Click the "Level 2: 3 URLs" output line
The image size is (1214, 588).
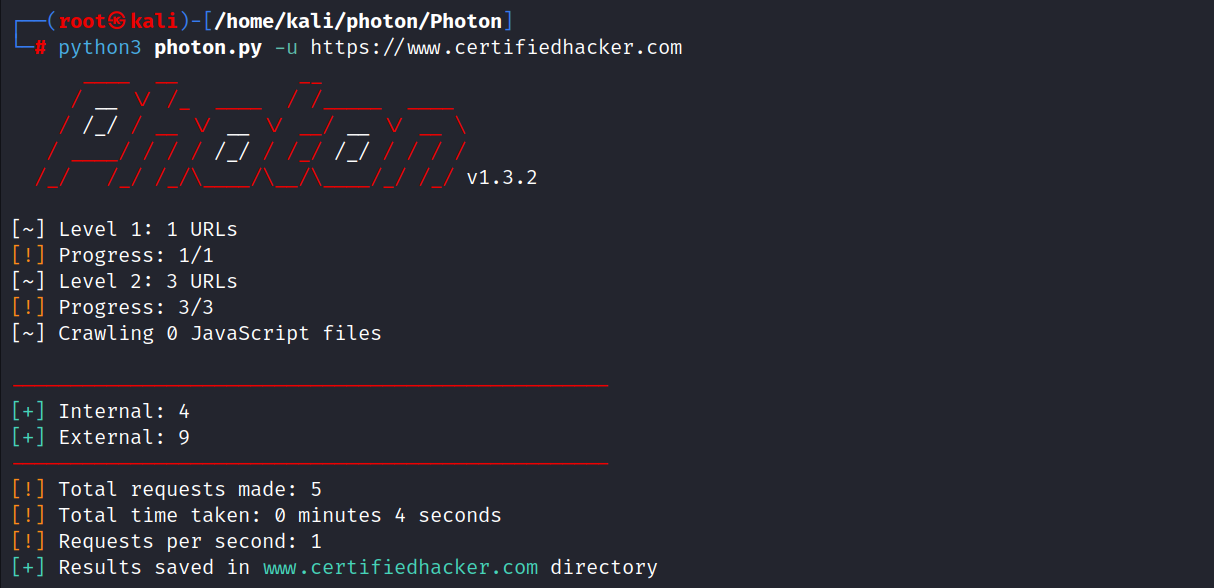click(148, 281)
